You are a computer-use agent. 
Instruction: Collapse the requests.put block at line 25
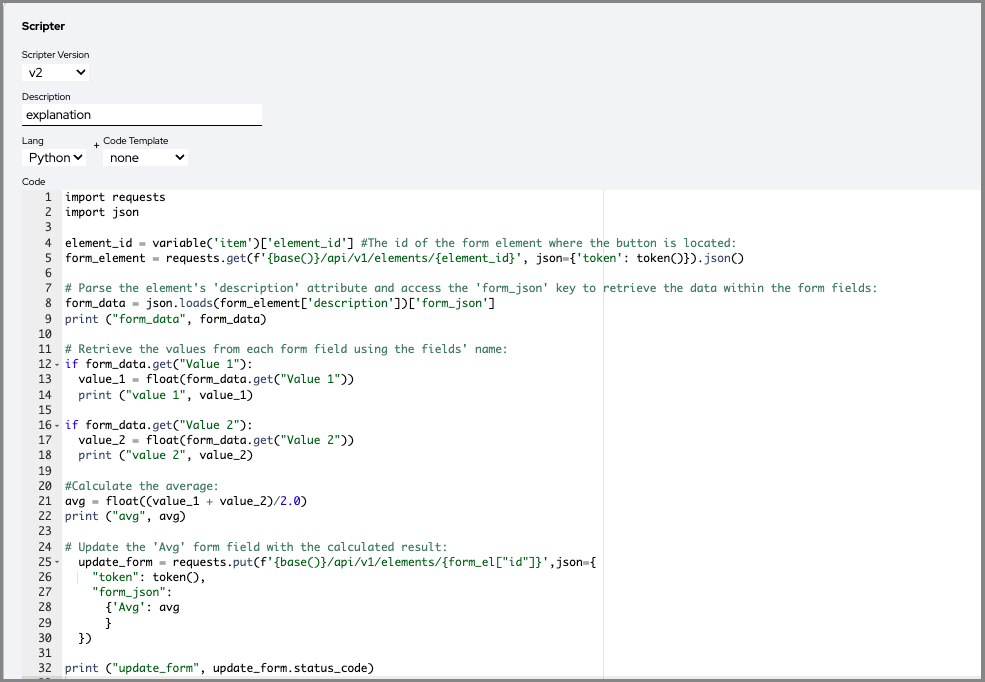click(x=56, y=563)
